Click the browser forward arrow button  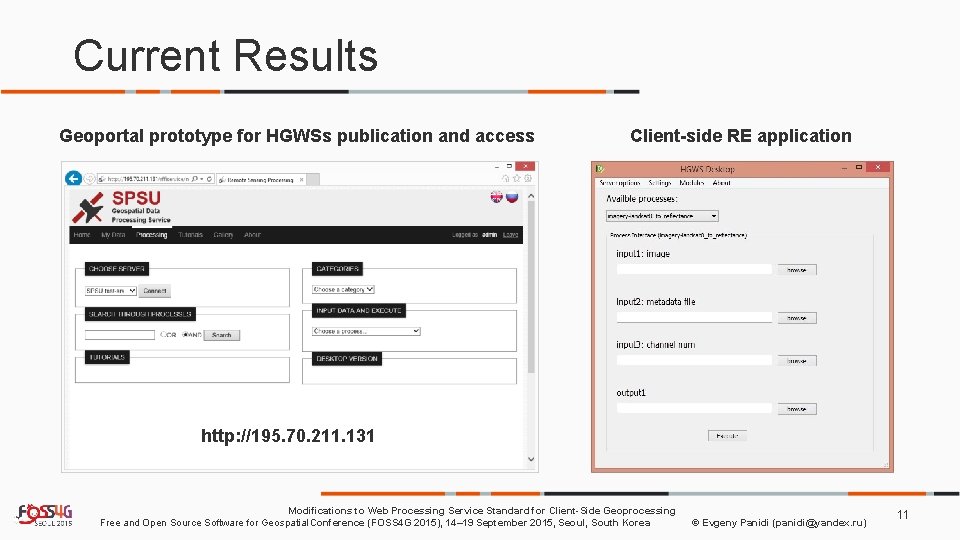tap(89, 179)
